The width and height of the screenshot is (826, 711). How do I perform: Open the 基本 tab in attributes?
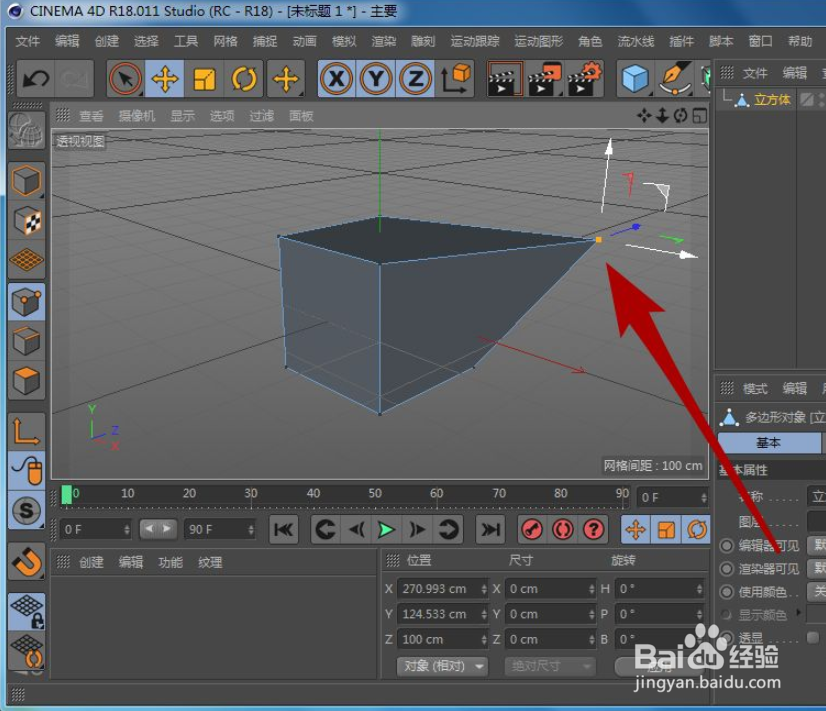point(769,443)
